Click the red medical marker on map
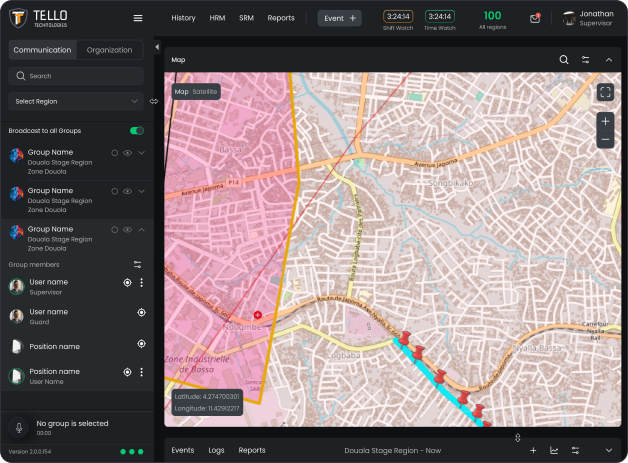Image resolution: width=628 pixels, height=463 pixels. [258, 315]
